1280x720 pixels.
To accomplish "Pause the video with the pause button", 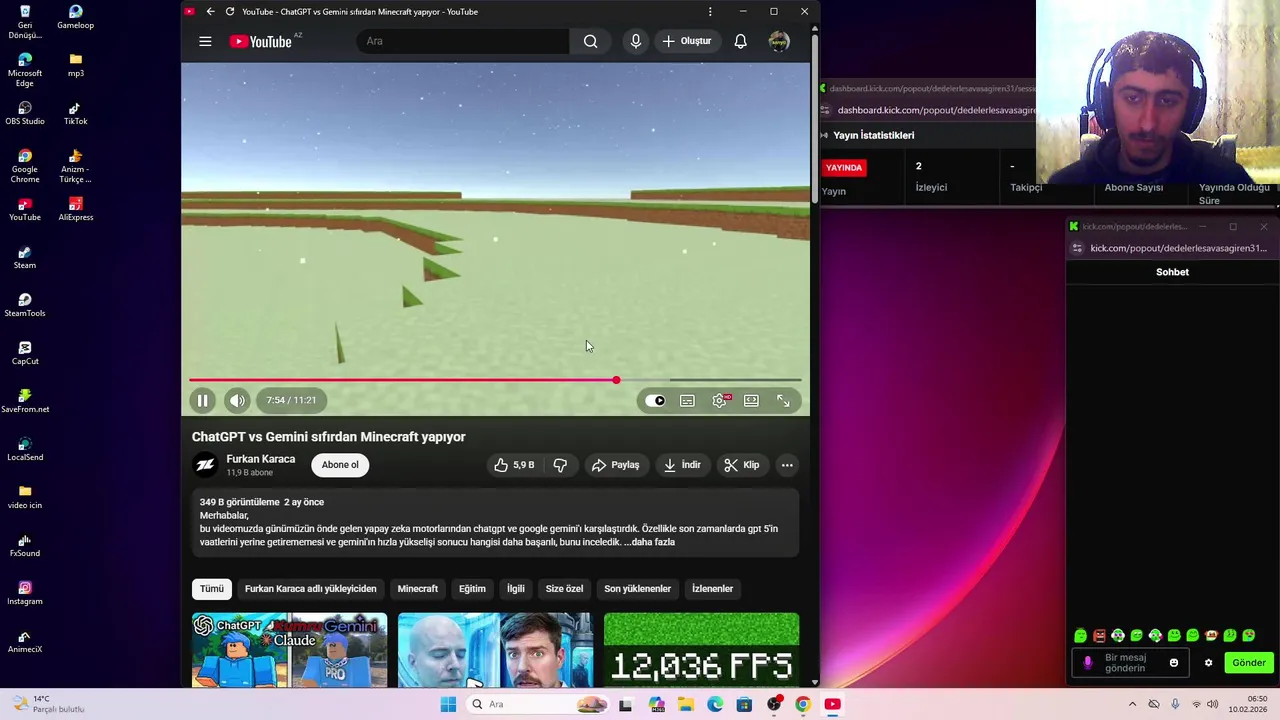I will pos(202,400).
